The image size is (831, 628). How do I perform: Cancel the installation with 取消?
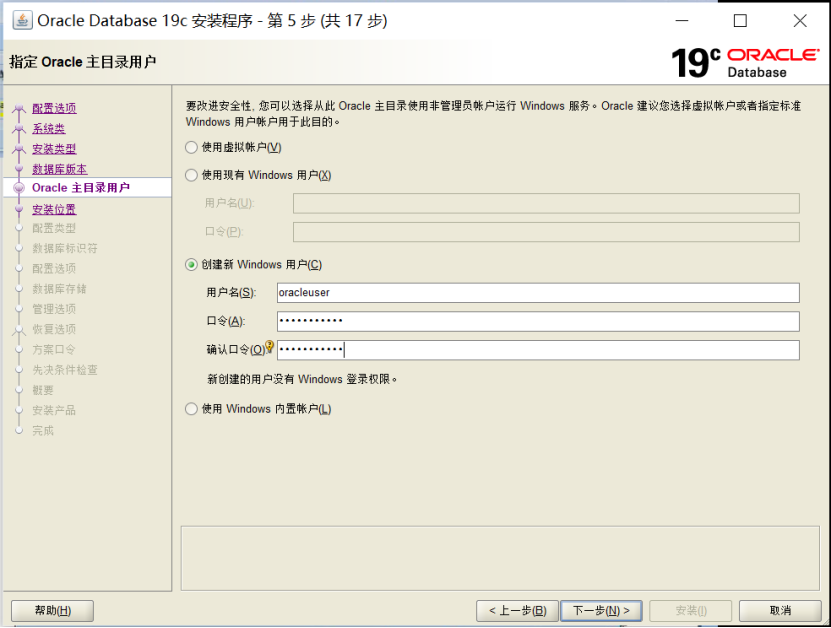point(780,610)
